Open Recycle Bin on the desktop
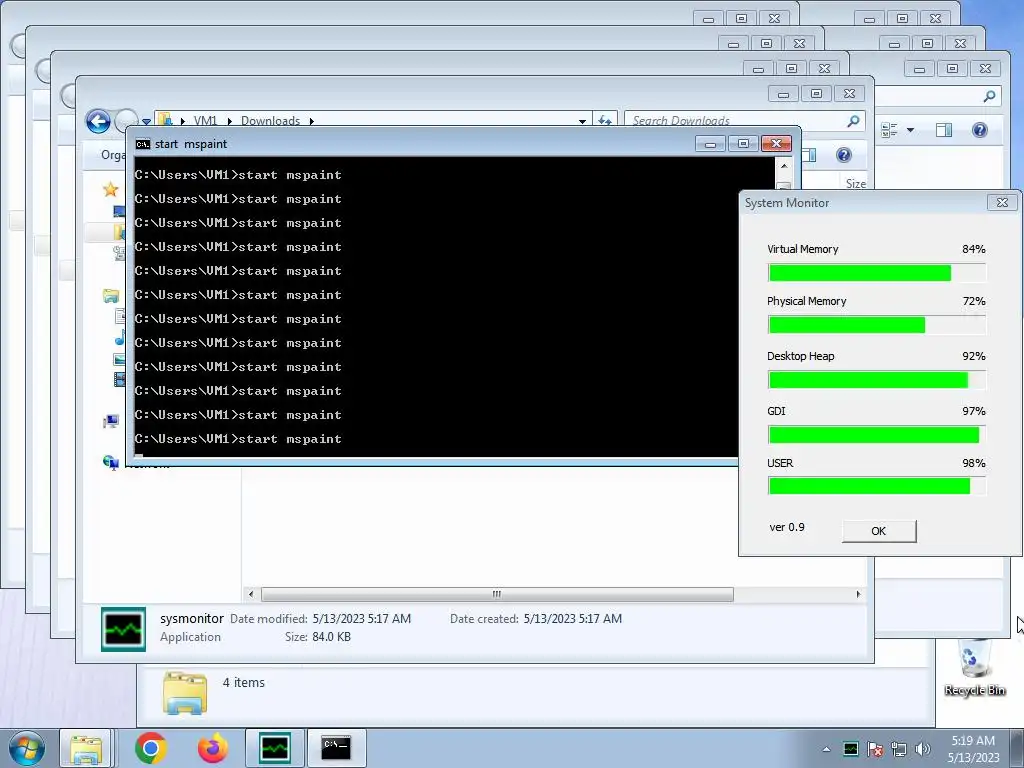Image resolution: width=1024 pixels, height=768 pixels. pos(974,667)
